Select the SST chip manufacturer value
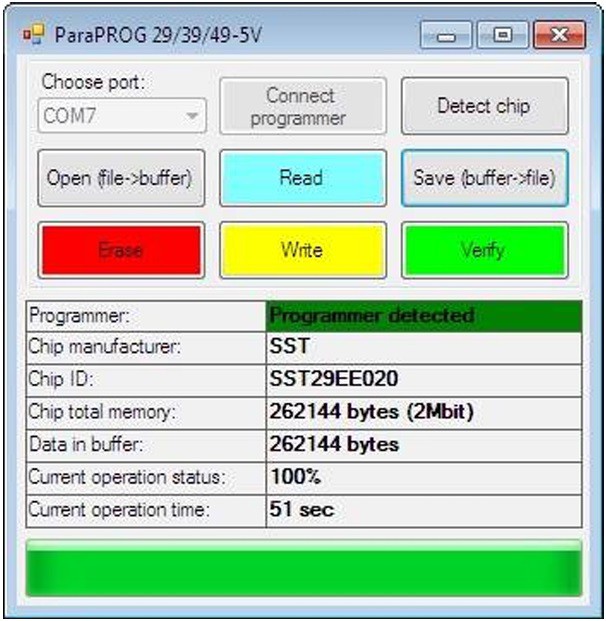The width and height of the screenshot is (606, 621). (423, 348)
